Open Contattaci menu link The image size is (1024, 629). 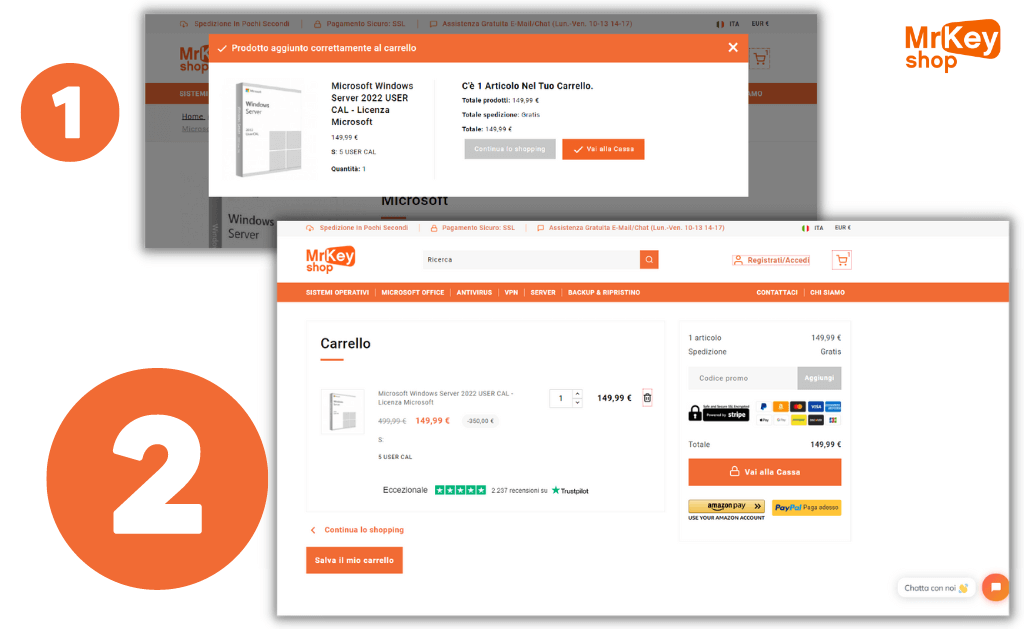[x=776, y=293]
